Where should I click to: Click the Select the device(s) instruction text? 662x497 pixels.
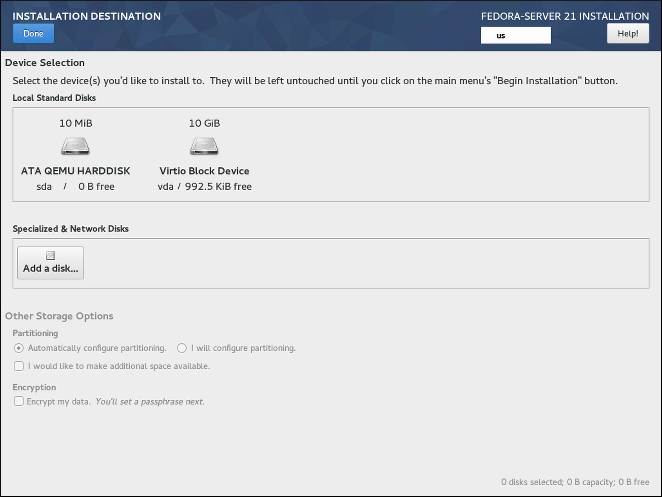pyautogui.click(x=315, y=81)
